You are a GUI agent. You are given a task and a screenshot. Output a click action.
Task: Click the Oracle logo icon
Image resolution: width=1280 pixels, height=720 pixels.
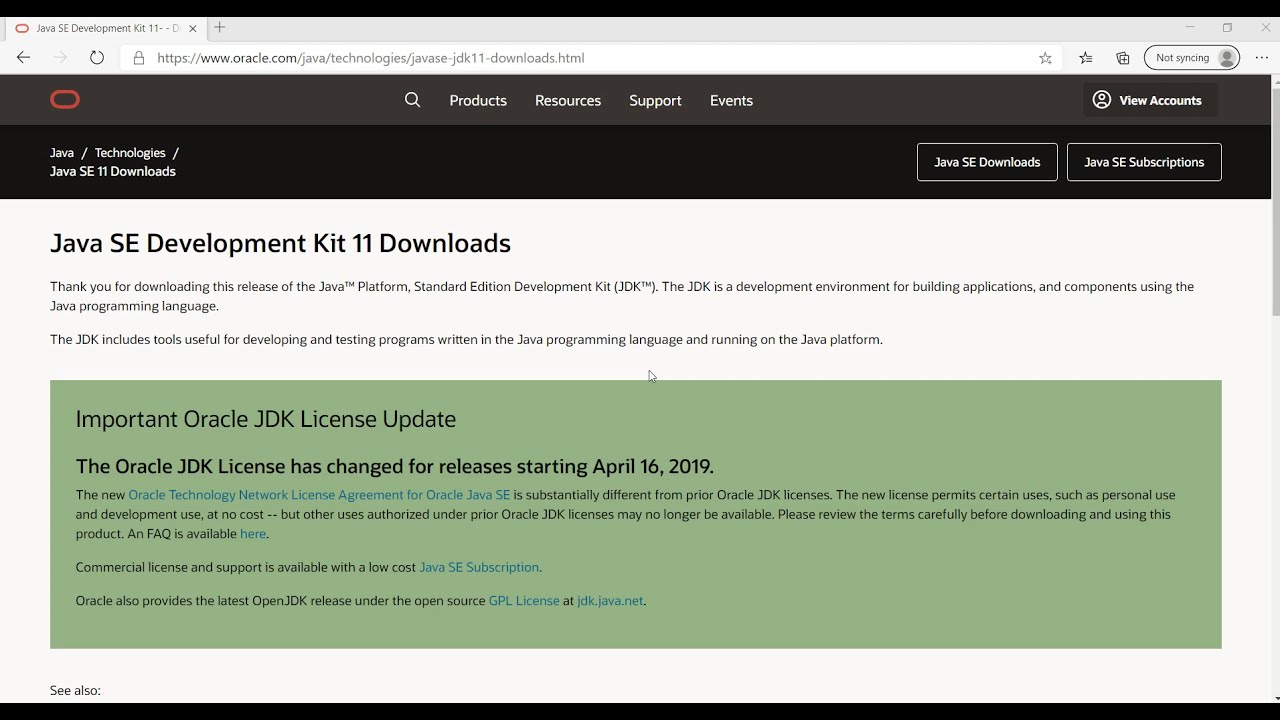(x=65, y=100)
